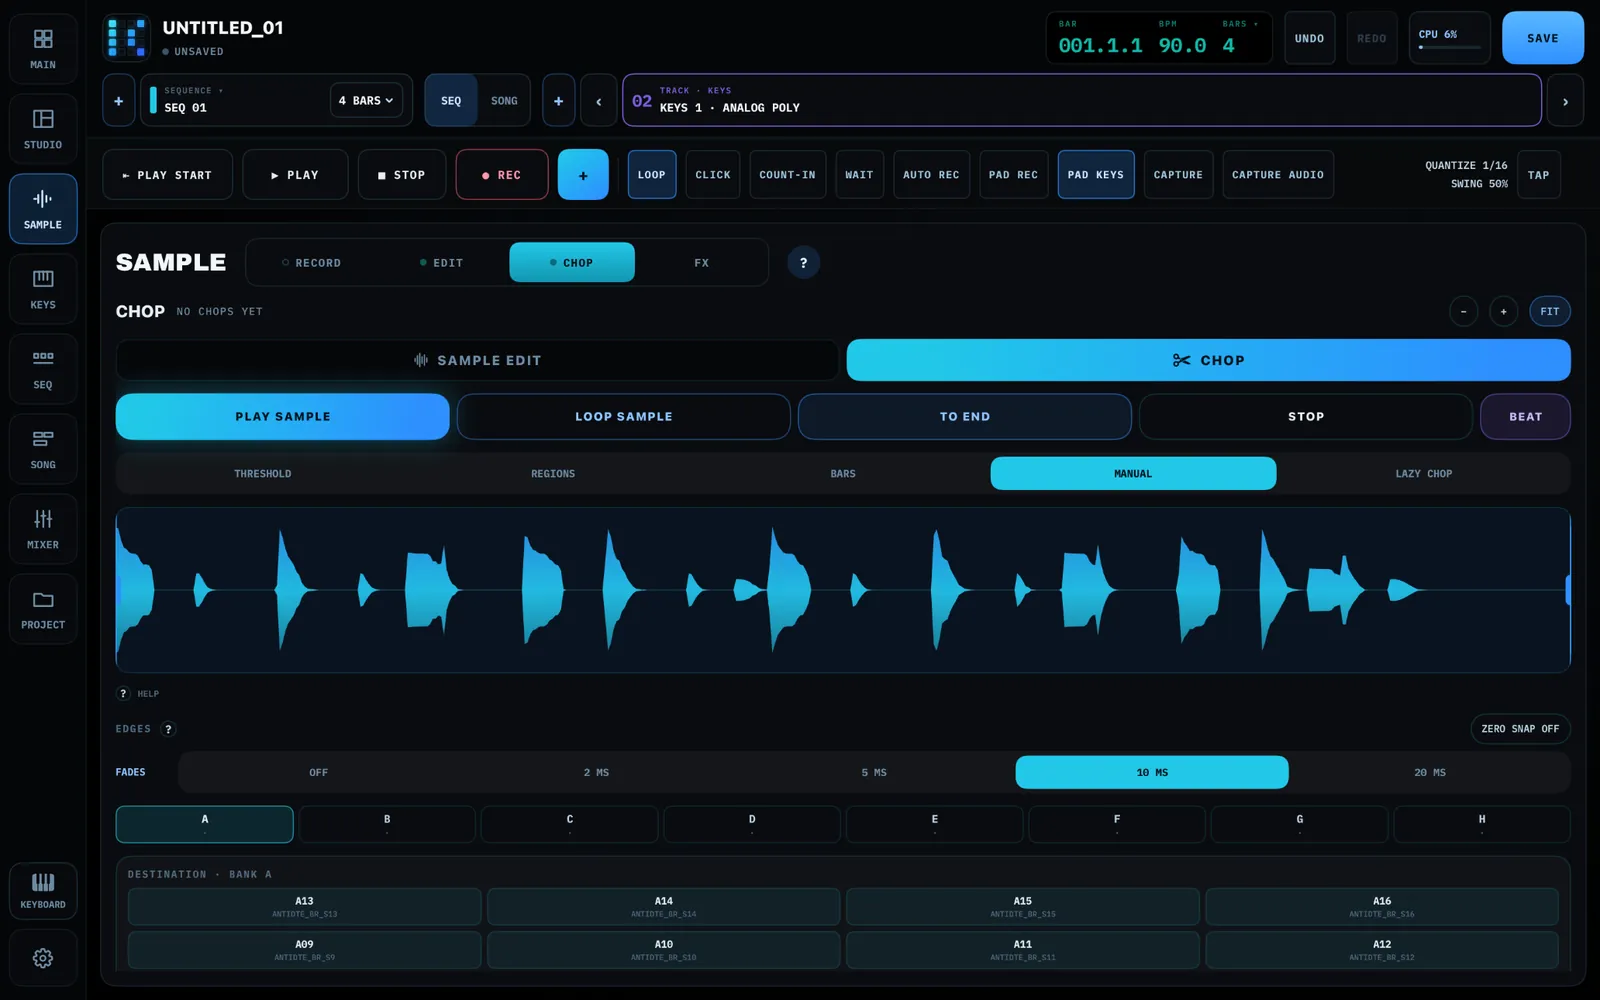The height and width of the screenshot is (1000, 1600).
Task: Open the Keys view in sidebar
Action: 43,289
